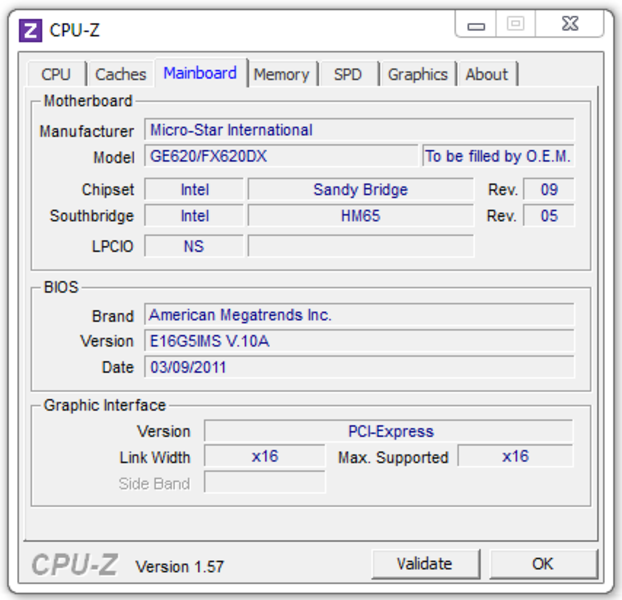The width and height of the screenshot is (622, 600).
Task: Click the Max. Supported label
Action: (x=393, y=458)
